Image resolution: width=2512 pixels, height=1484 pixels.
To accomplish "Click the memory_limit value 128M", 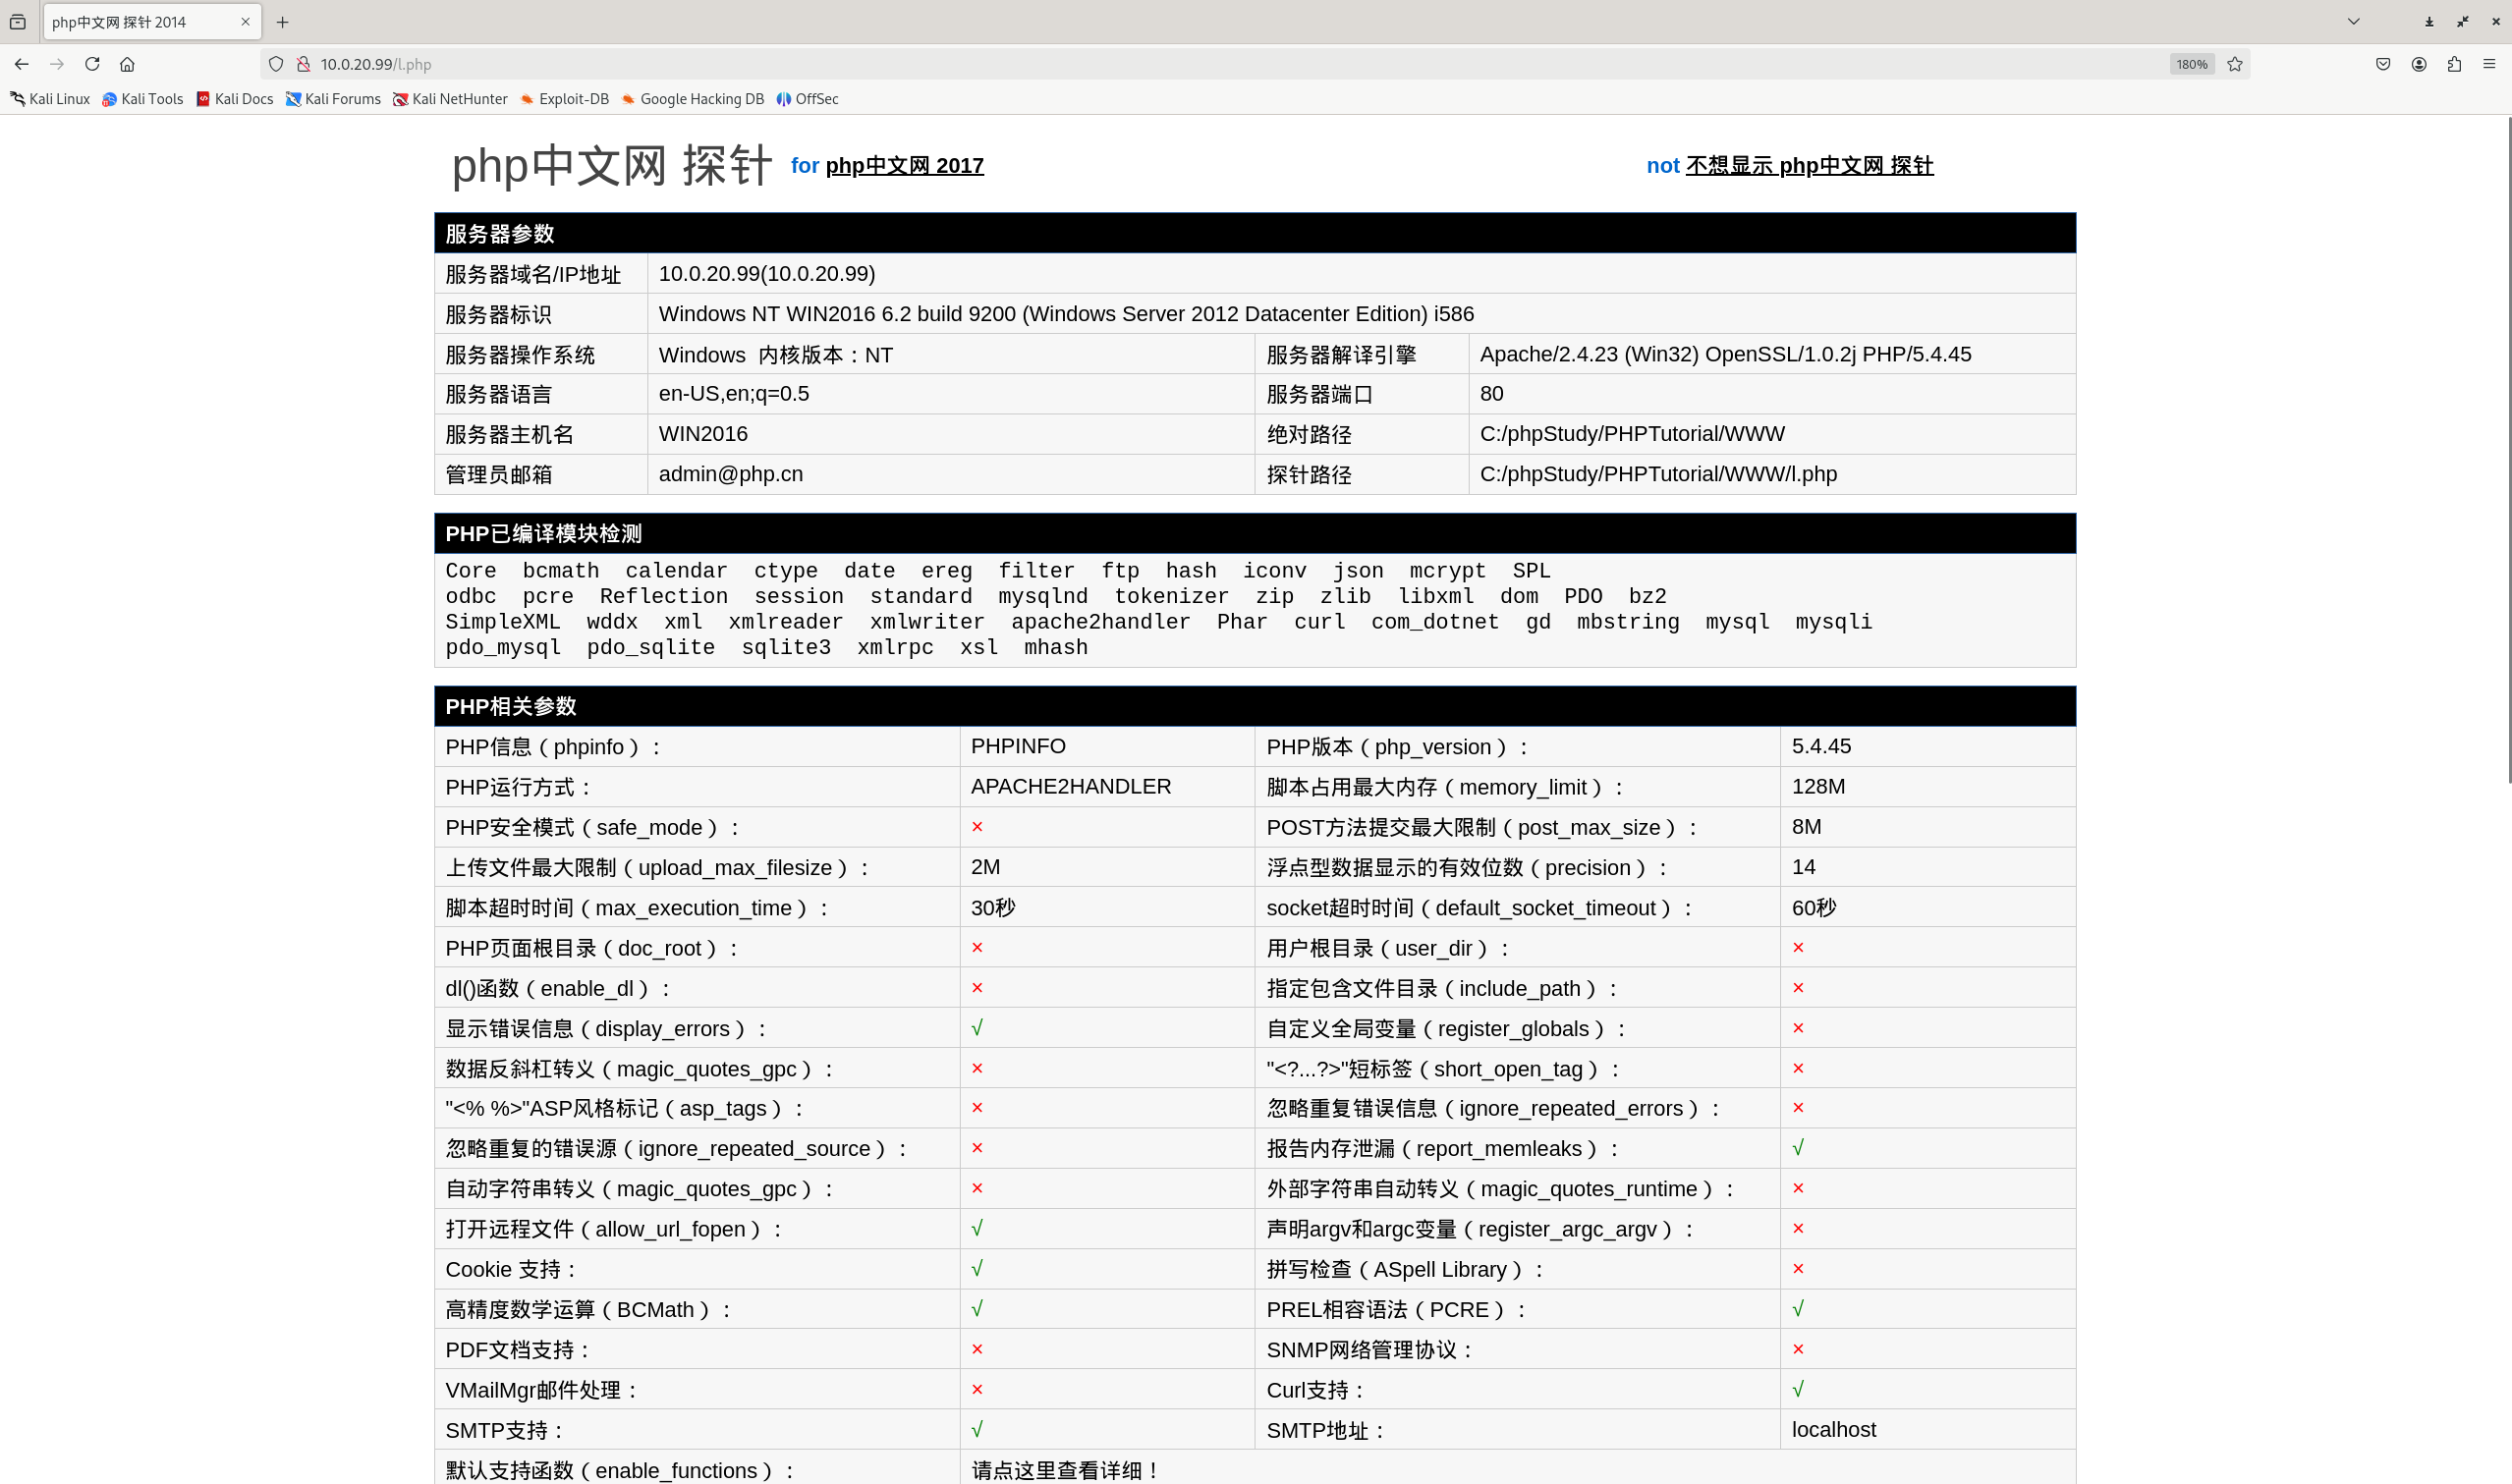I will tap(1818, 786).
